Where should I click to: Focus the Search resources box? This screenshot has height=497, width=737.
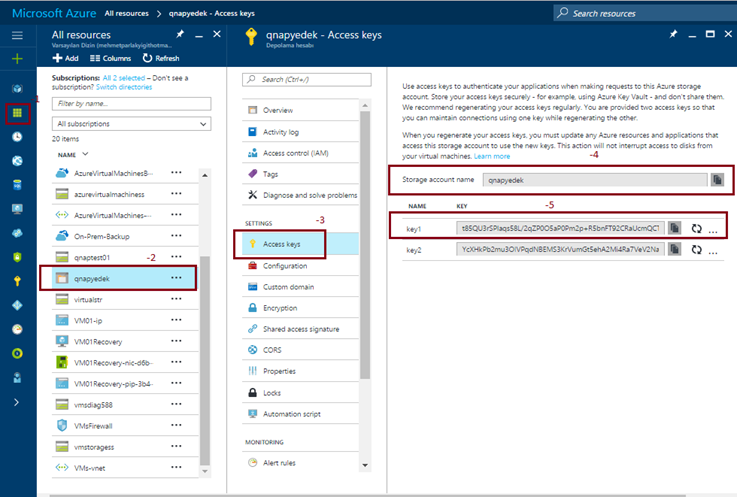[645, 13]
